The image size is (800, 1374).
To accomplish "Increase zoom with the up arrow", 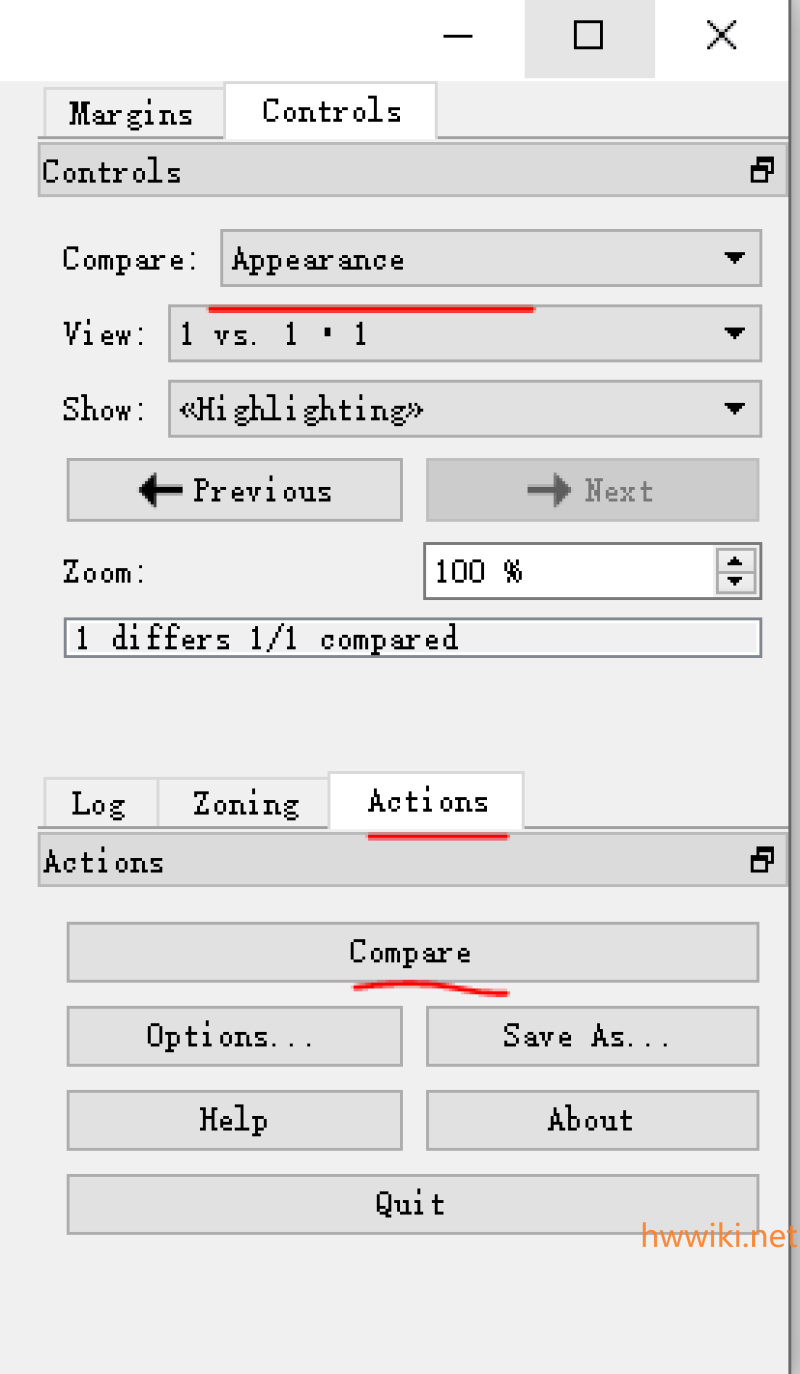I will click(736, 561).
